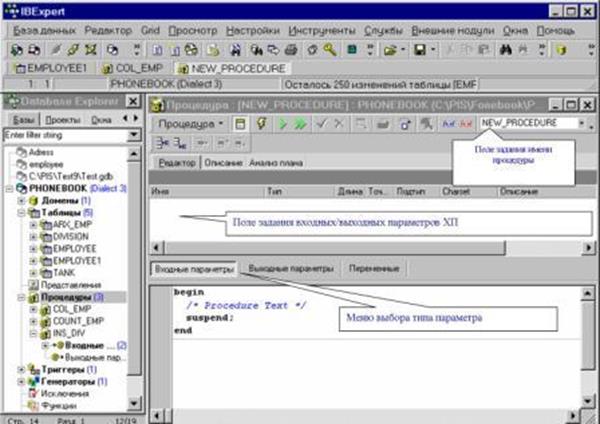
Task: Expand the Домены tree node
Action: coord(22,201)
